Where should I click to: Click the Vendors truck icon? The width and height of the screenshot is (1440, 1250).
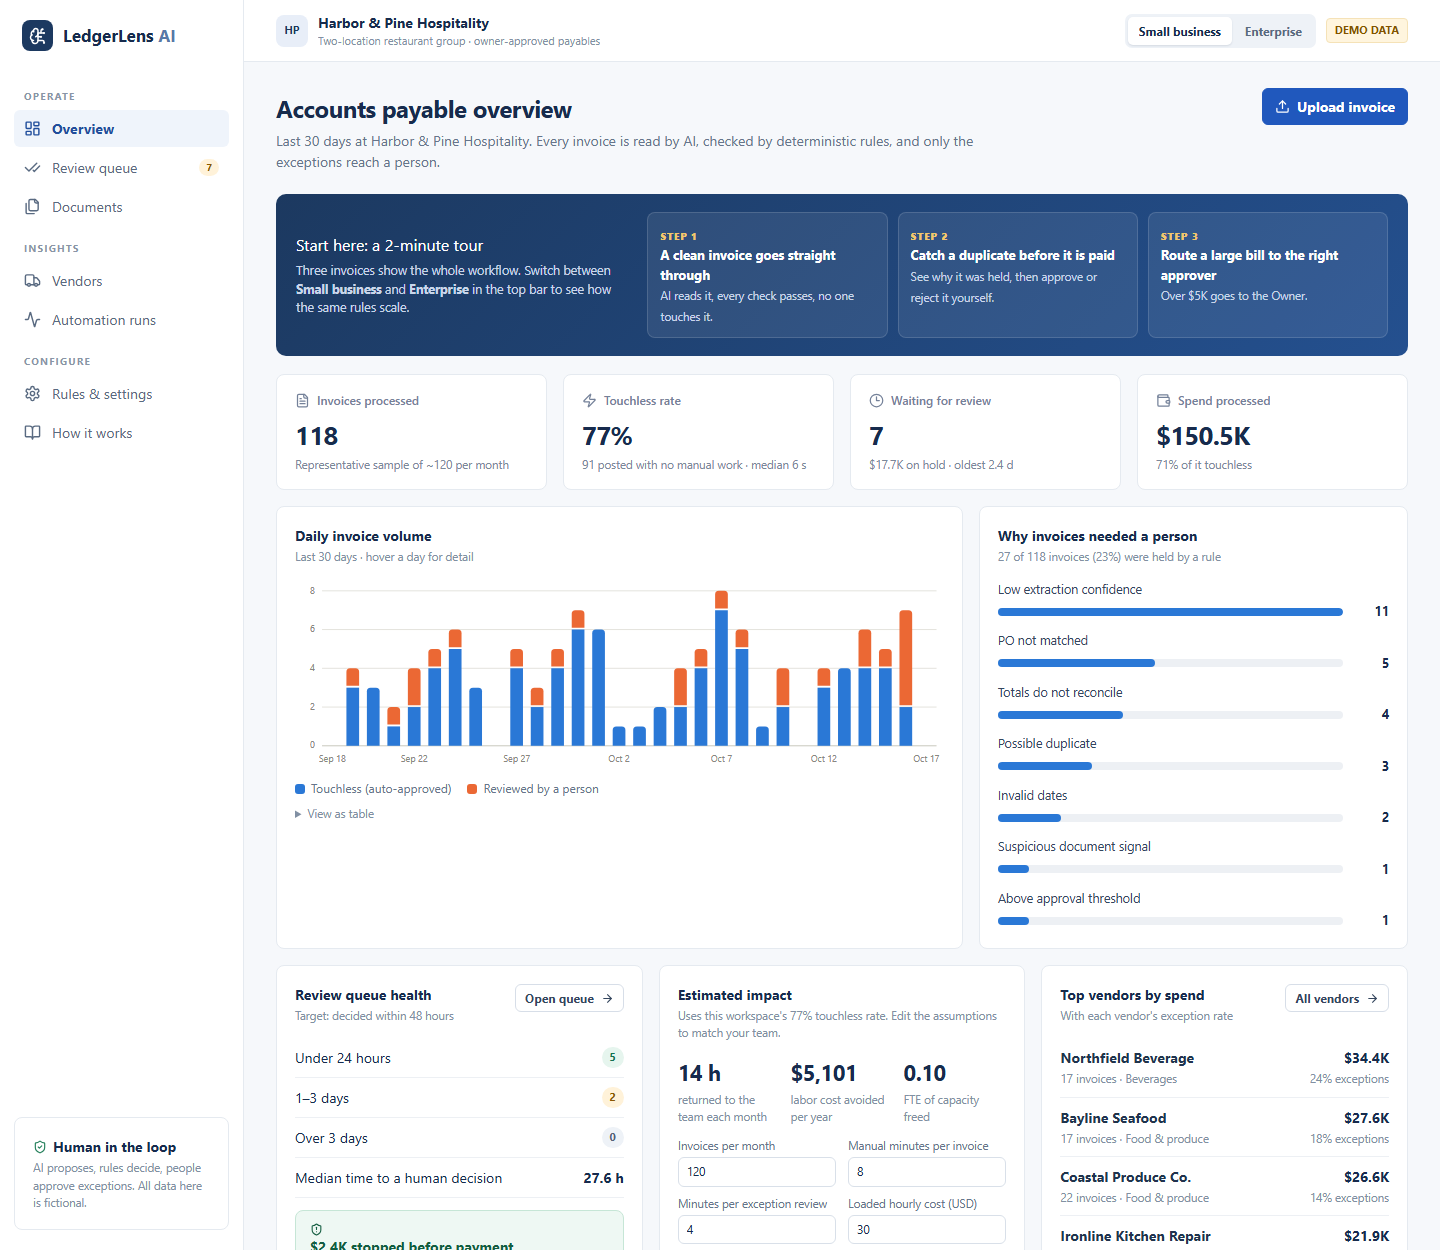coord(33,281)
